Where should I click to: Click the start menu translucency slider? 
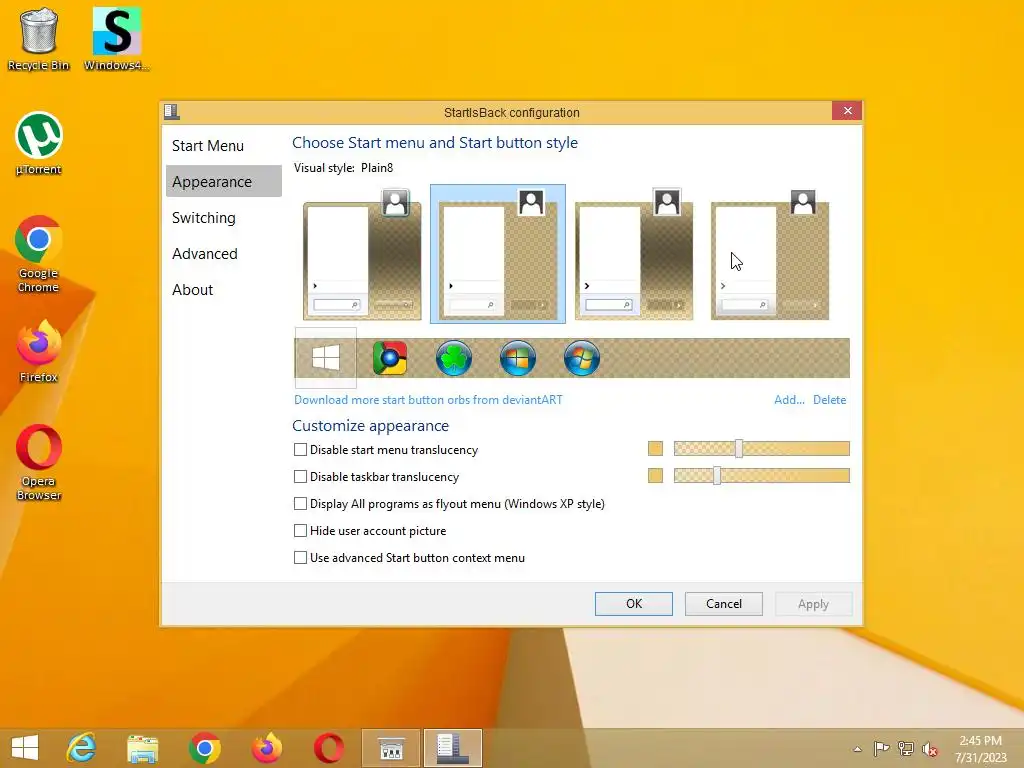pyautogui.click(x=761, y=449)
